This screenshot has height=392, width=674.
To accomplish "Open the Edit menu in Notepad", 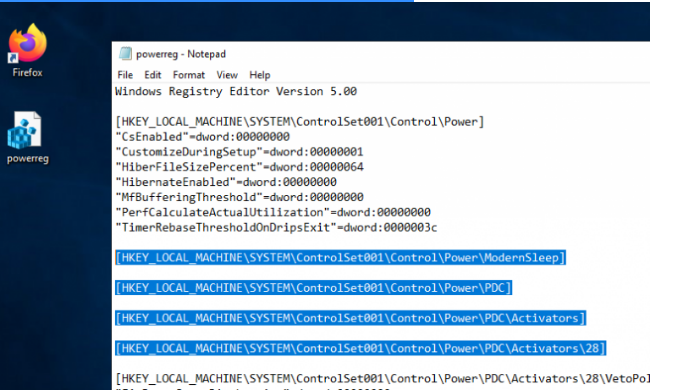I will 153,75.
